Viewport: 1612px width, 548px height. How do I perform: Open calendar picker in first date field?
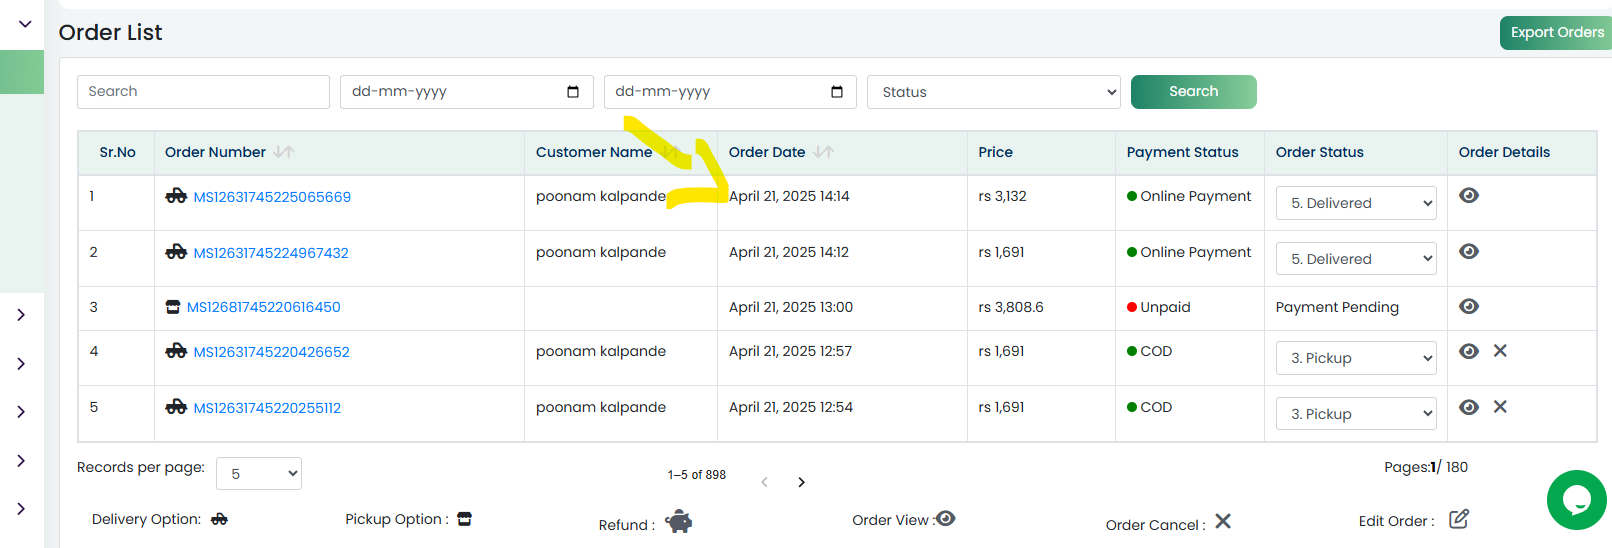click(573, 92)
